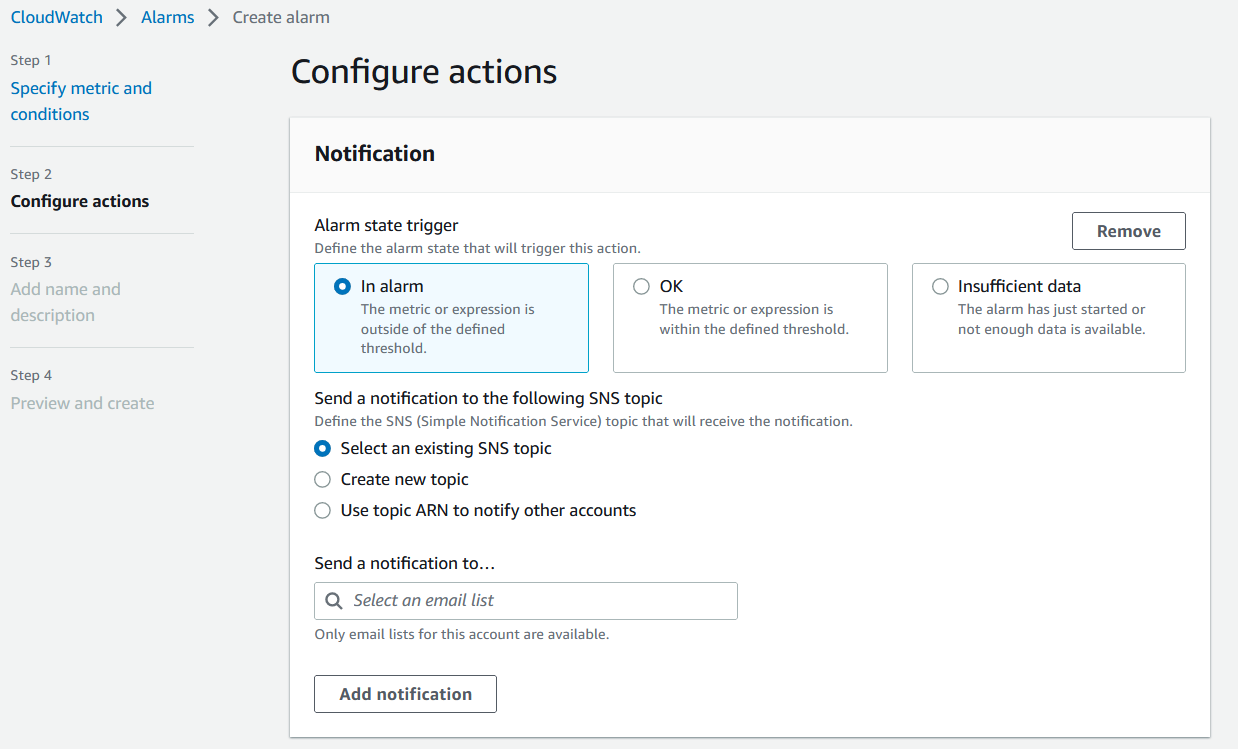The image size is (1238, 749).
Task: Select the 'Insufficient data' alarm state trigger
Action: click(x=940, y=286)
